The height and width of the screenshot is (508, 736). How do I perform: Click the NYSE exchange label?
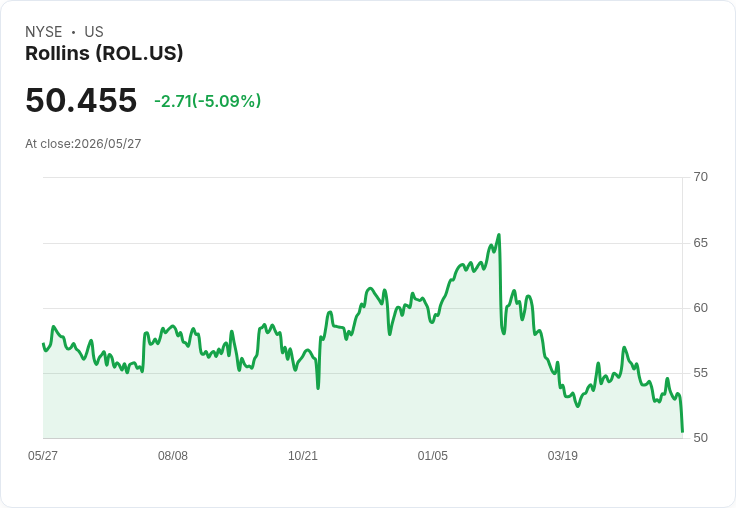click(44, 32)
